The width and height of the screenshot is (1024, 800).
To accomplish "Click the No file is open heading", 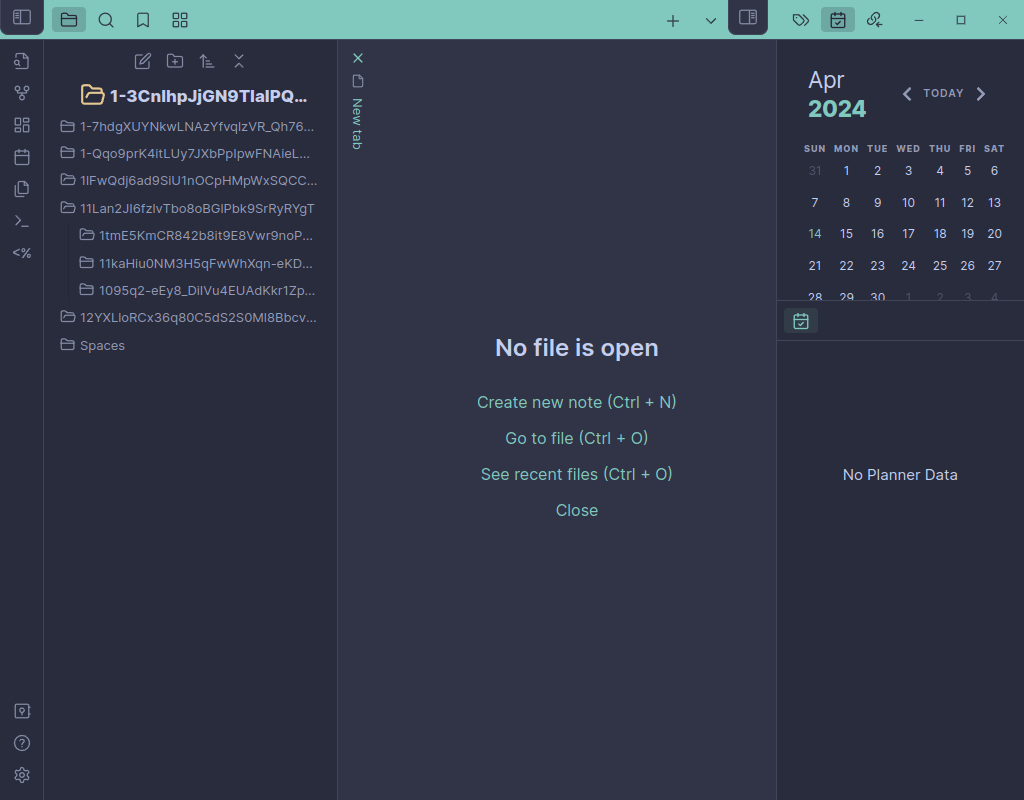I will (x=576, y=348).
